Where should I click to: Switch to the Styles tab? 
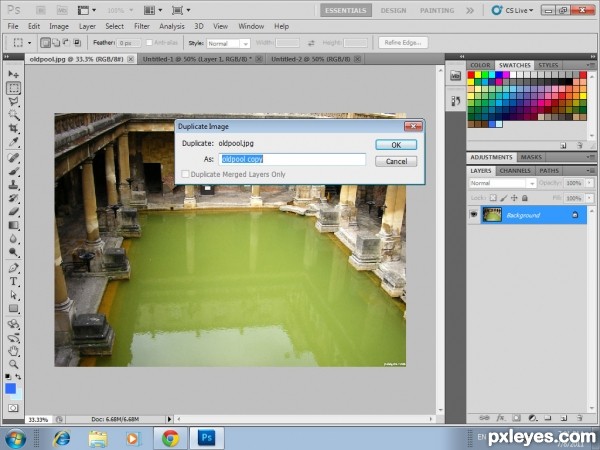(548, 65)
